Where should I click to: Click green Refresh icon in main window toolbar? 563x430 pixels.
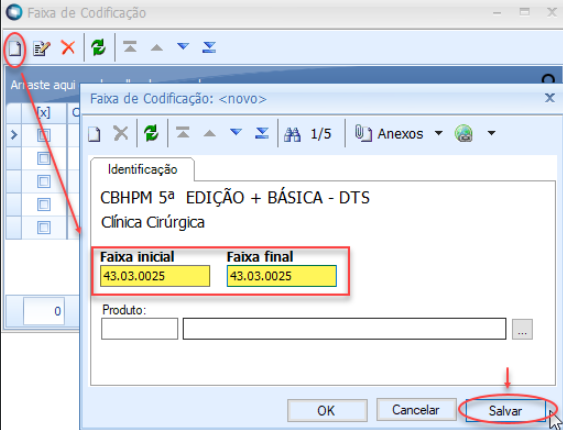click(x=98, y=47)
